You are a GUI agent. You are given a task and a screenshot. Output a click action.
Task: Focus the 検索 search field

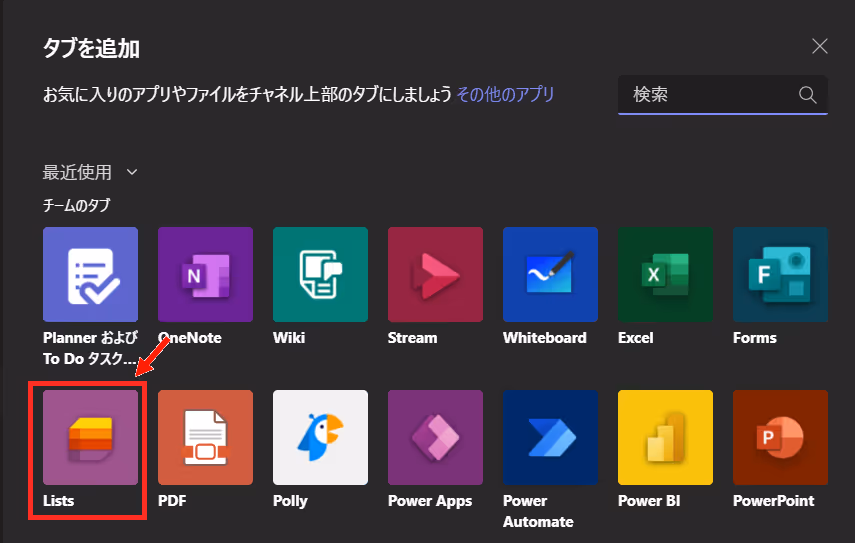(722, 95)
